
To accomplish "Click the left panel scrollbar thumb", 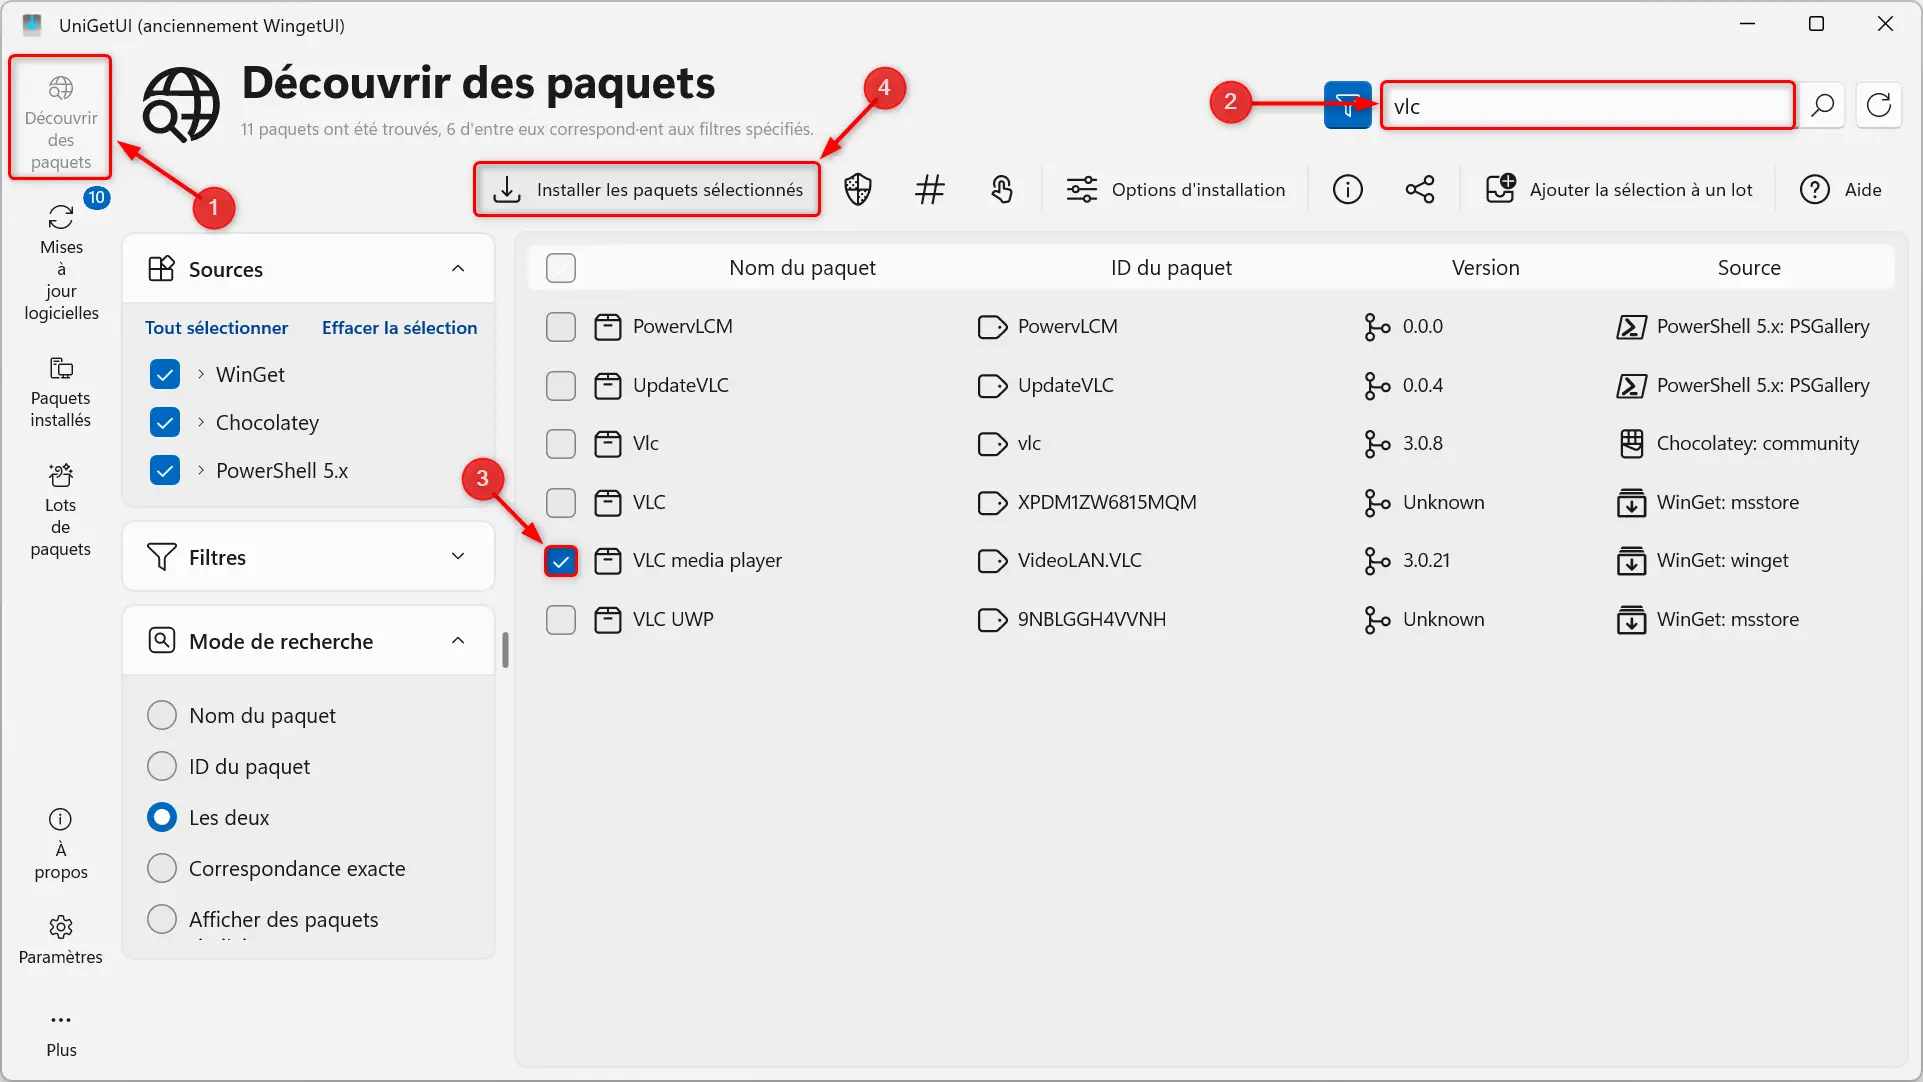I will [x=505, y=650].
